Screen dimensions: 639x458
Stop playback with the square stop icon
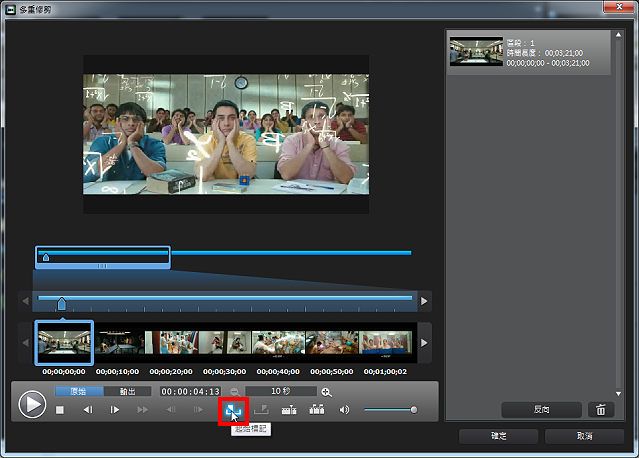60,410
